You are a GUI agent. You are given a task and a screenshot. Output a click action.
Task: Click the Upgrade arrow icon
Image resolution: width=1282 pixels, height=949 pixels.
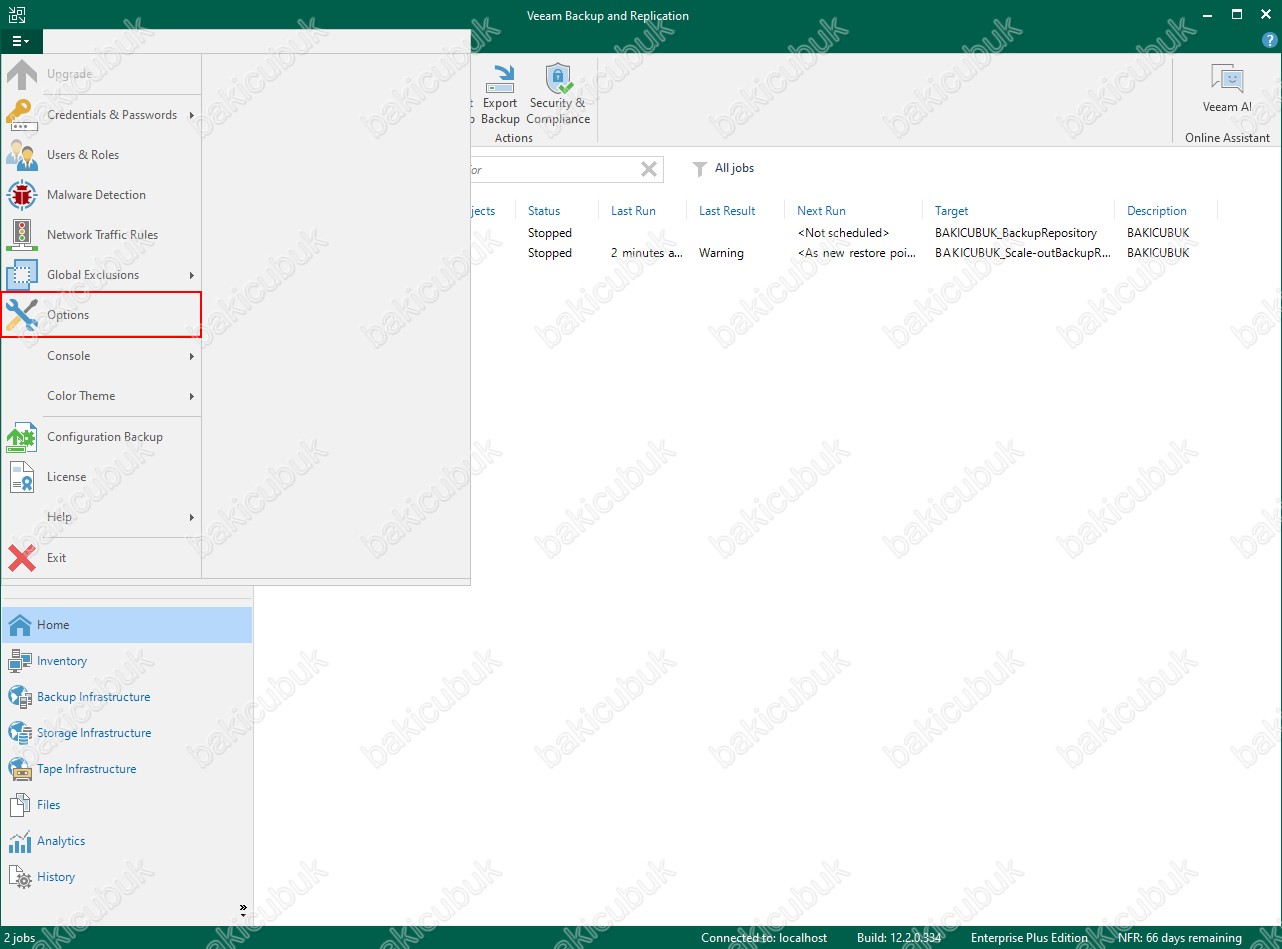coord(22,75)
